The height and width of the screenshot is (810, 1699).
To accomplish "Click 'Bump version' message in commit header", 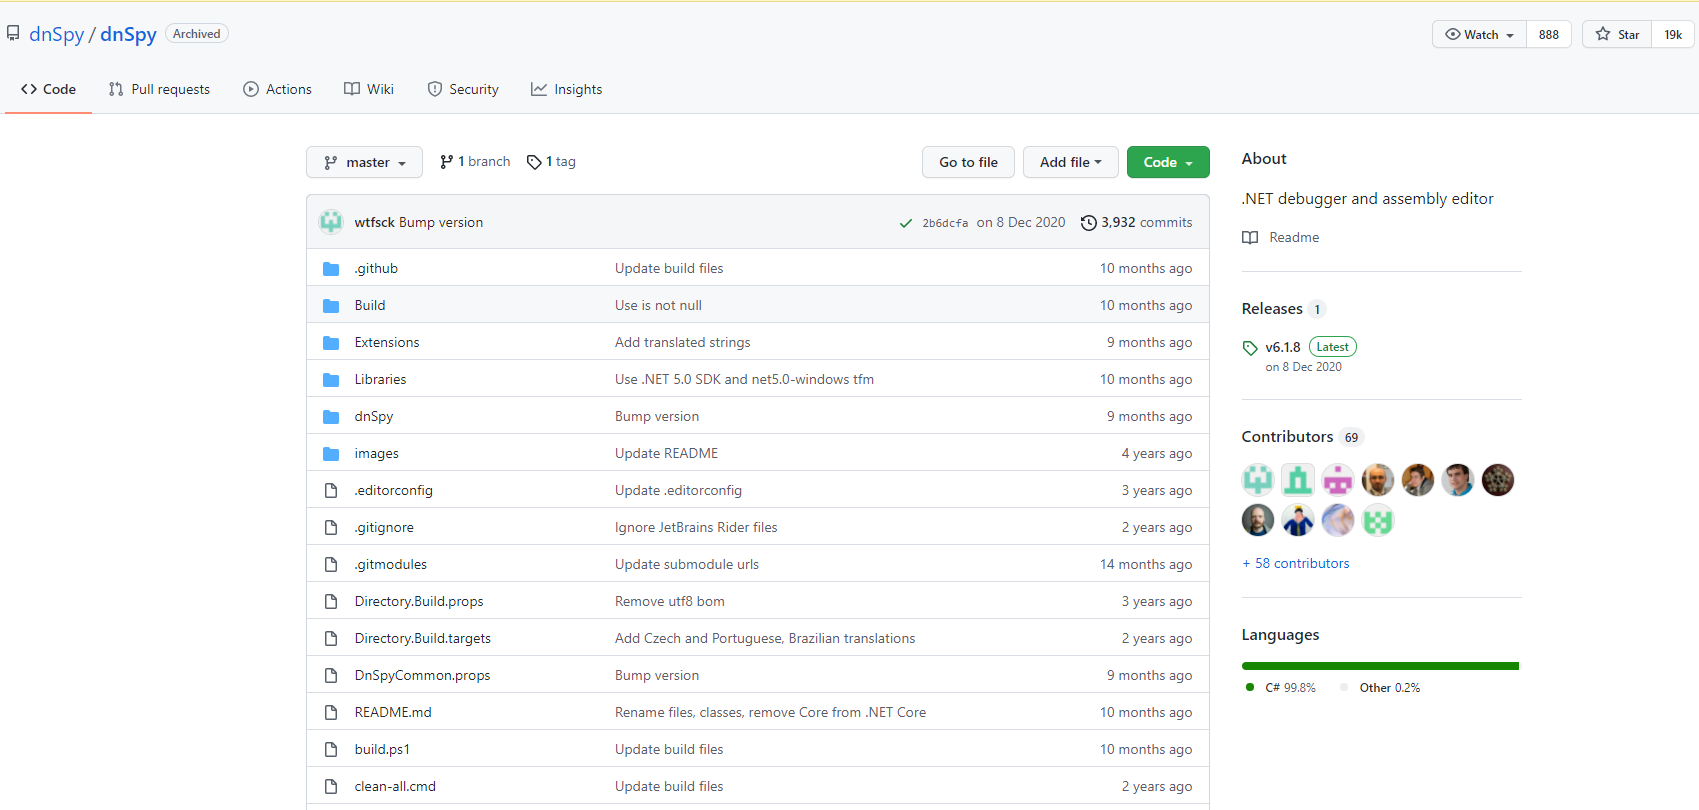I will point(441,223).
